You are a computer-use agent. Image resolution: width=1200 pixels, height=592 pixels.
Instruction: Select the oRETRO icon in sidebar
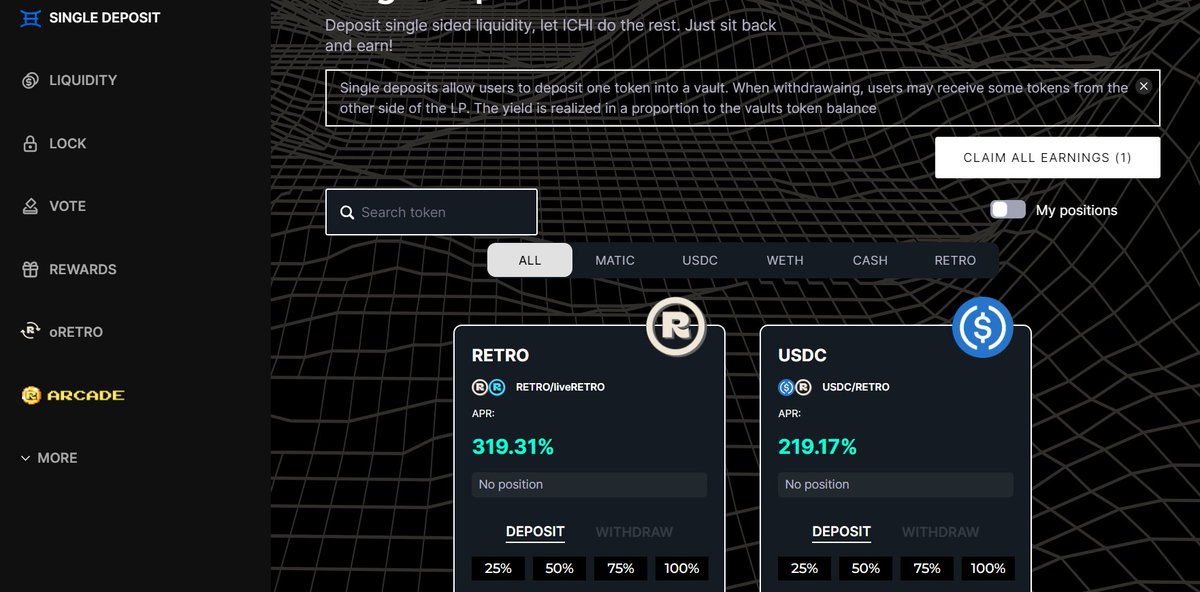[31, 332]
